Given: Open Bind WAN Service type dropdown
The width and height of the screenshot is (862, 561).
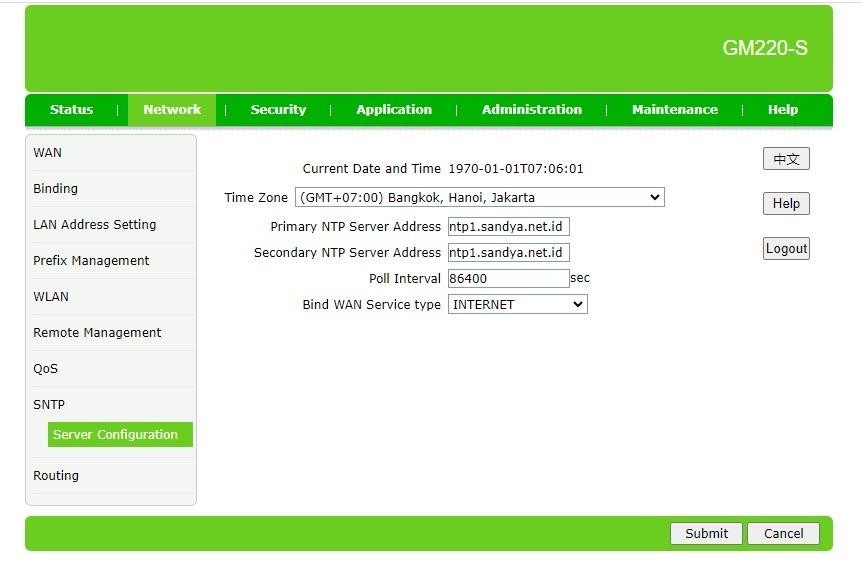Looking at the screenshot, I should coord(517,305).
